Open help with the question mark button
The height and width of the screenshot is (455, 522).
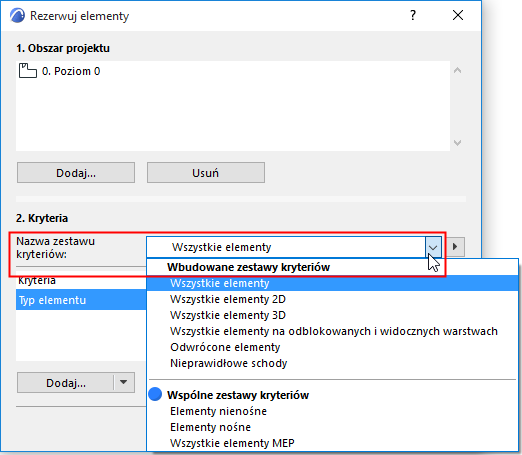point(413,15)
